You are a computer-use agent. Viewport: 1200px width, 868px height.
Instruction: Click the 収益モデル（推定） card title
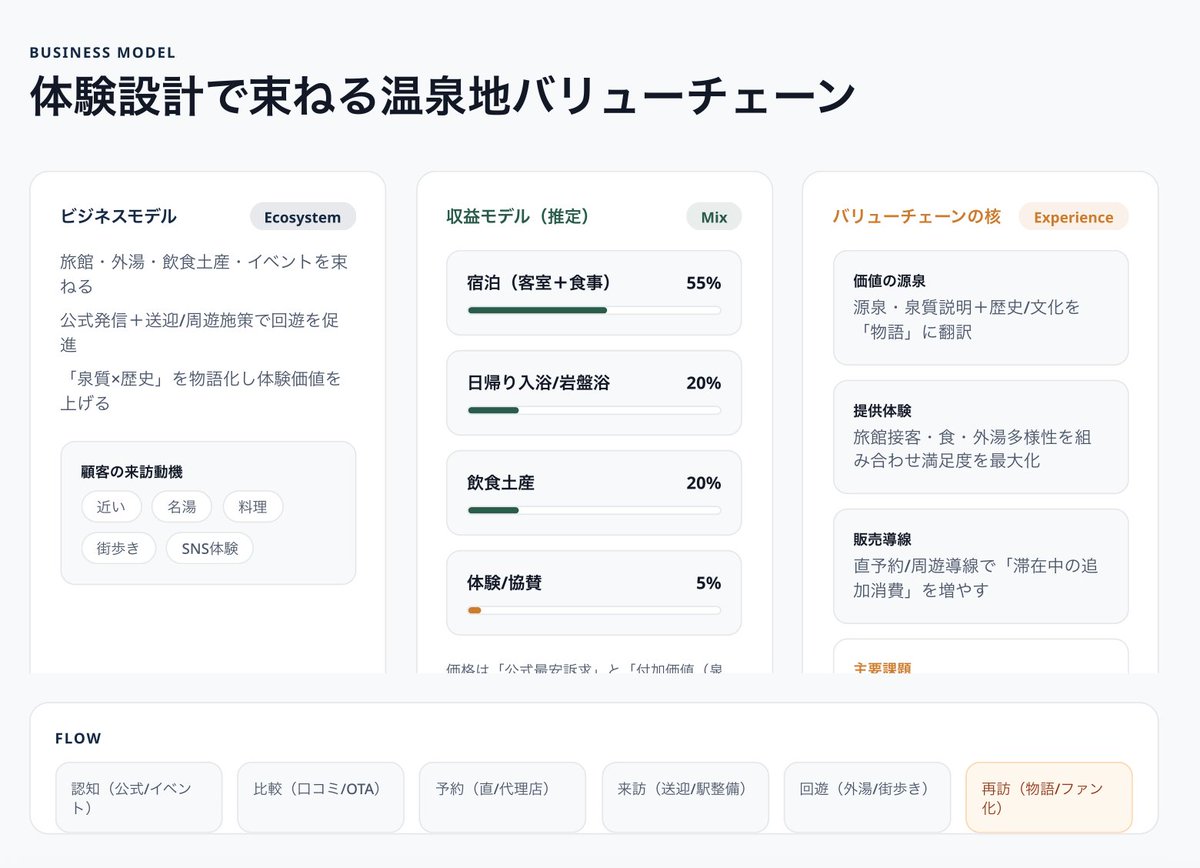tap(518, 216)
